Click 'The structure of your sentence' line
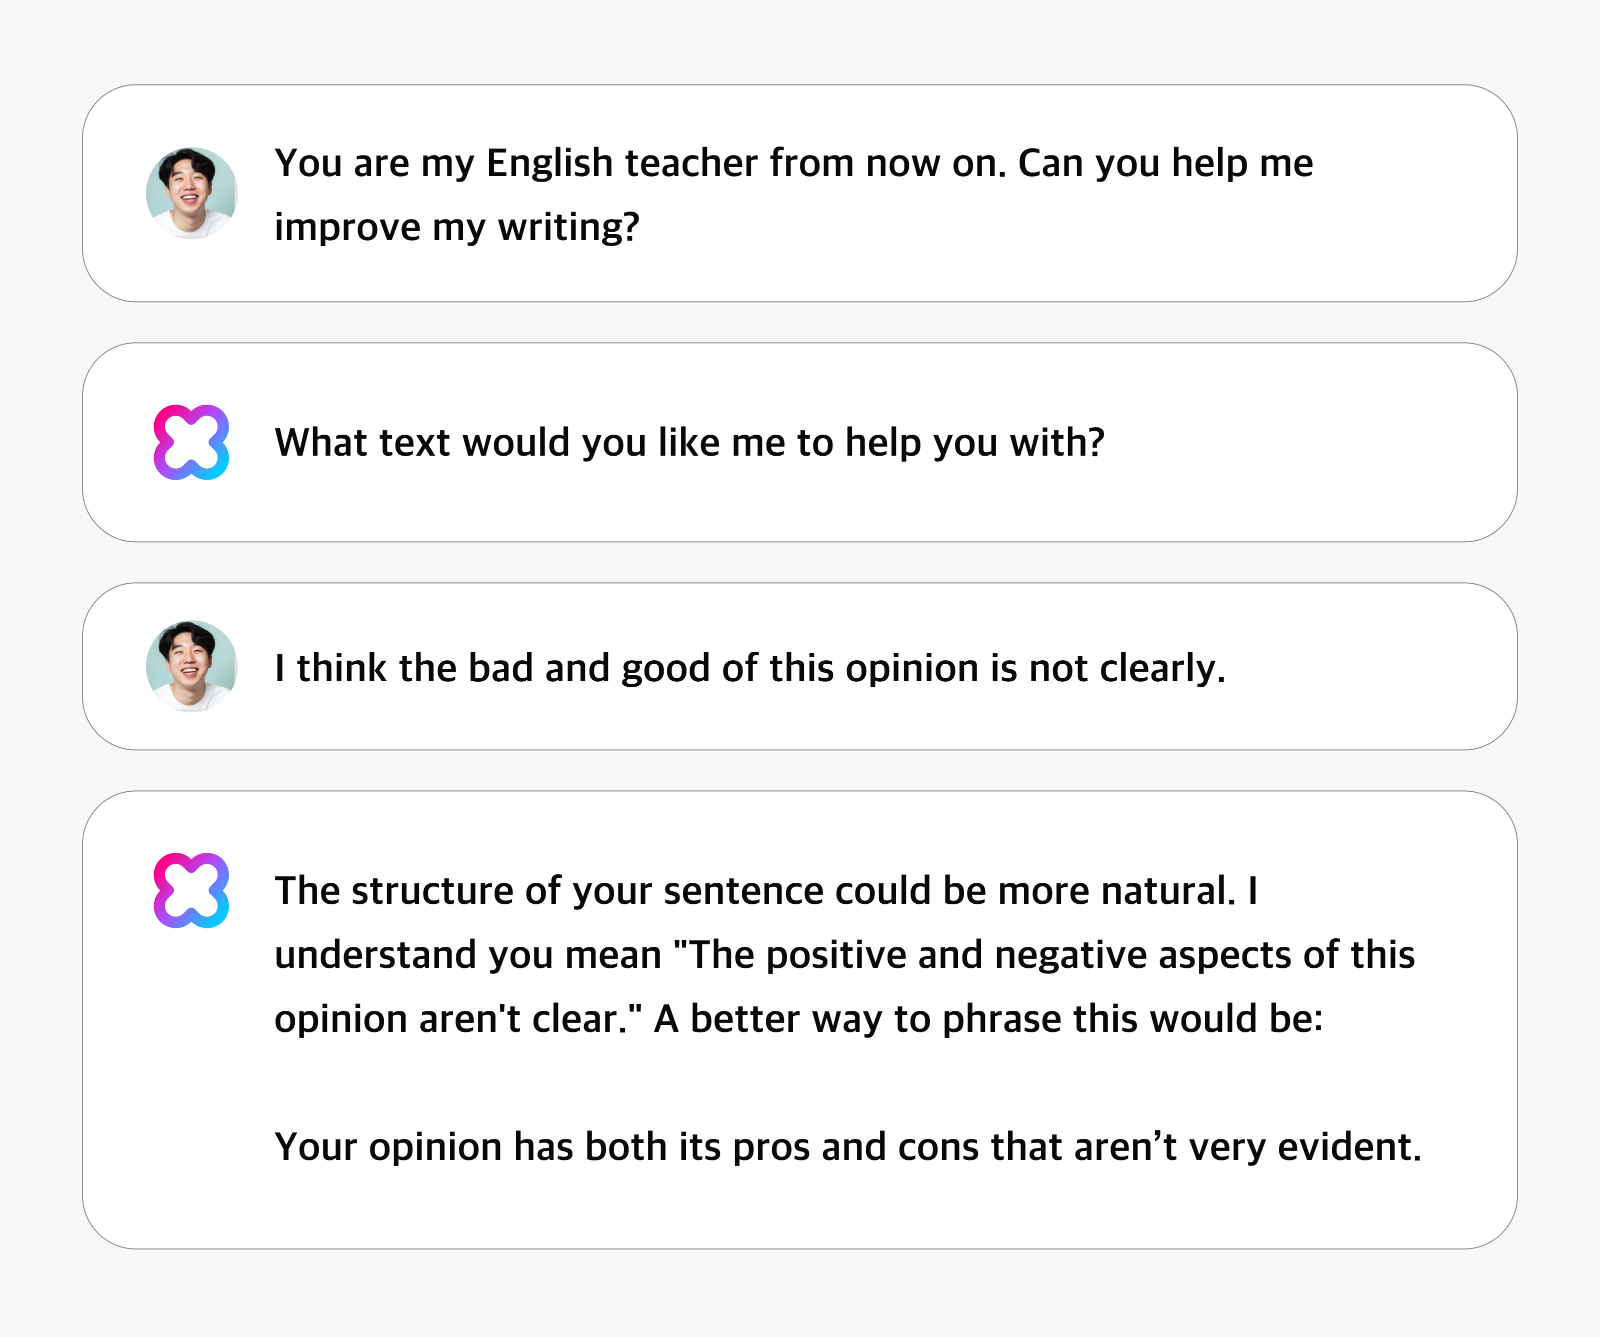The height and width of the screenshot is (1337, 1600). click(766, 890)
